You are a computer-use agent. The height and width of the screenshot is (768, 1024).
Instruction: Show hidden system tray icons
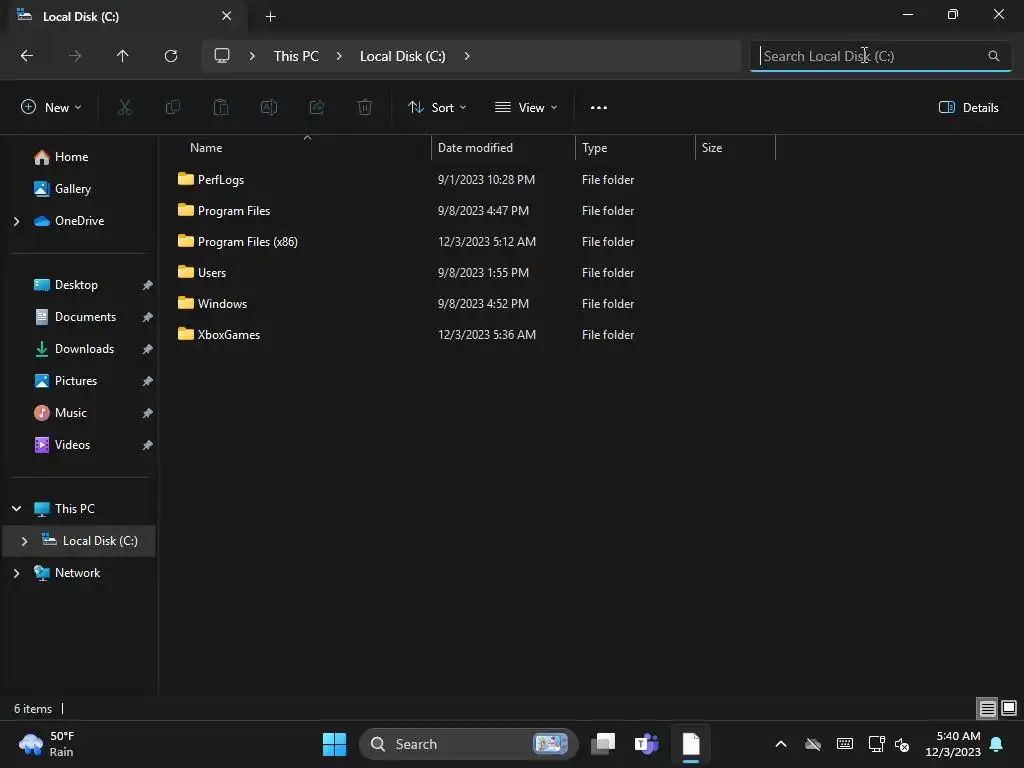(x=780, y=744)
